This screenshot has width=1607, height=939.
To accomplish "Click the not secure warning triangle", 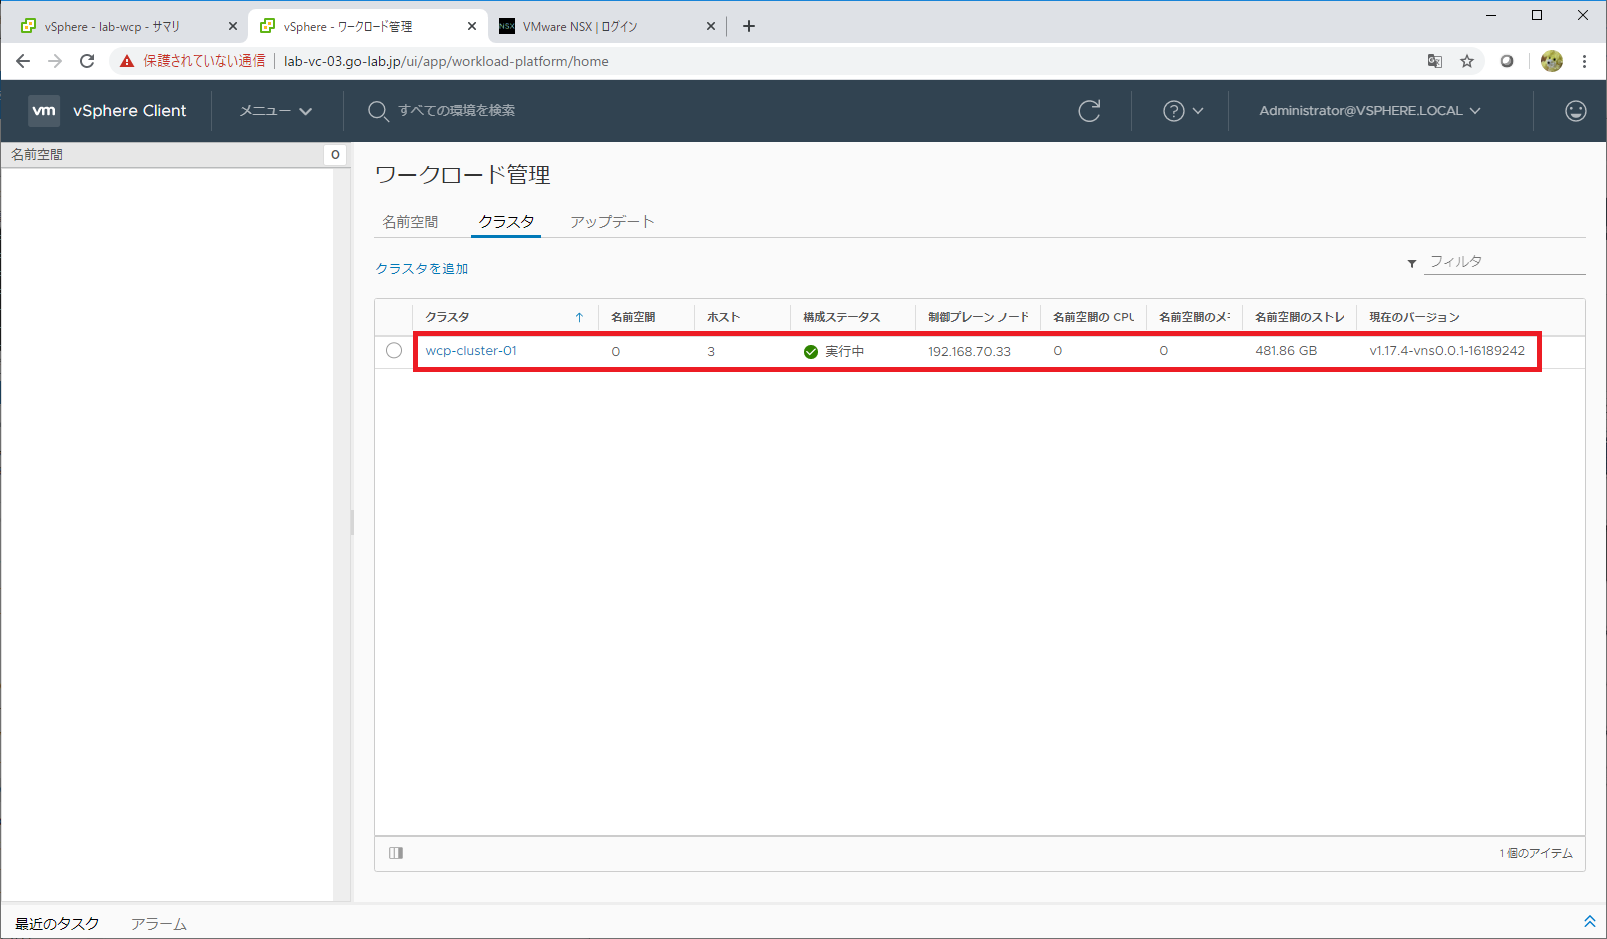I will coord(127,61).
